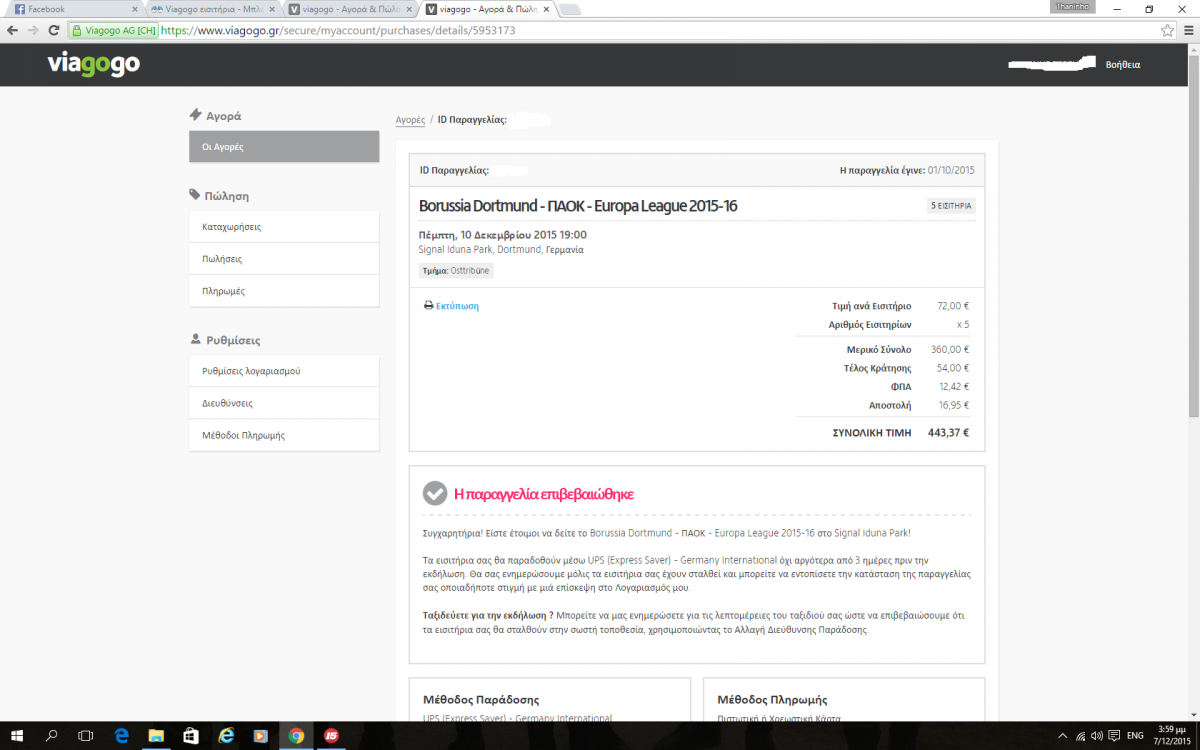Image resolution: width=1200 pixels, height=750 pixels.
Task: Open Task View on the taskbar
Action: [85, 736]
